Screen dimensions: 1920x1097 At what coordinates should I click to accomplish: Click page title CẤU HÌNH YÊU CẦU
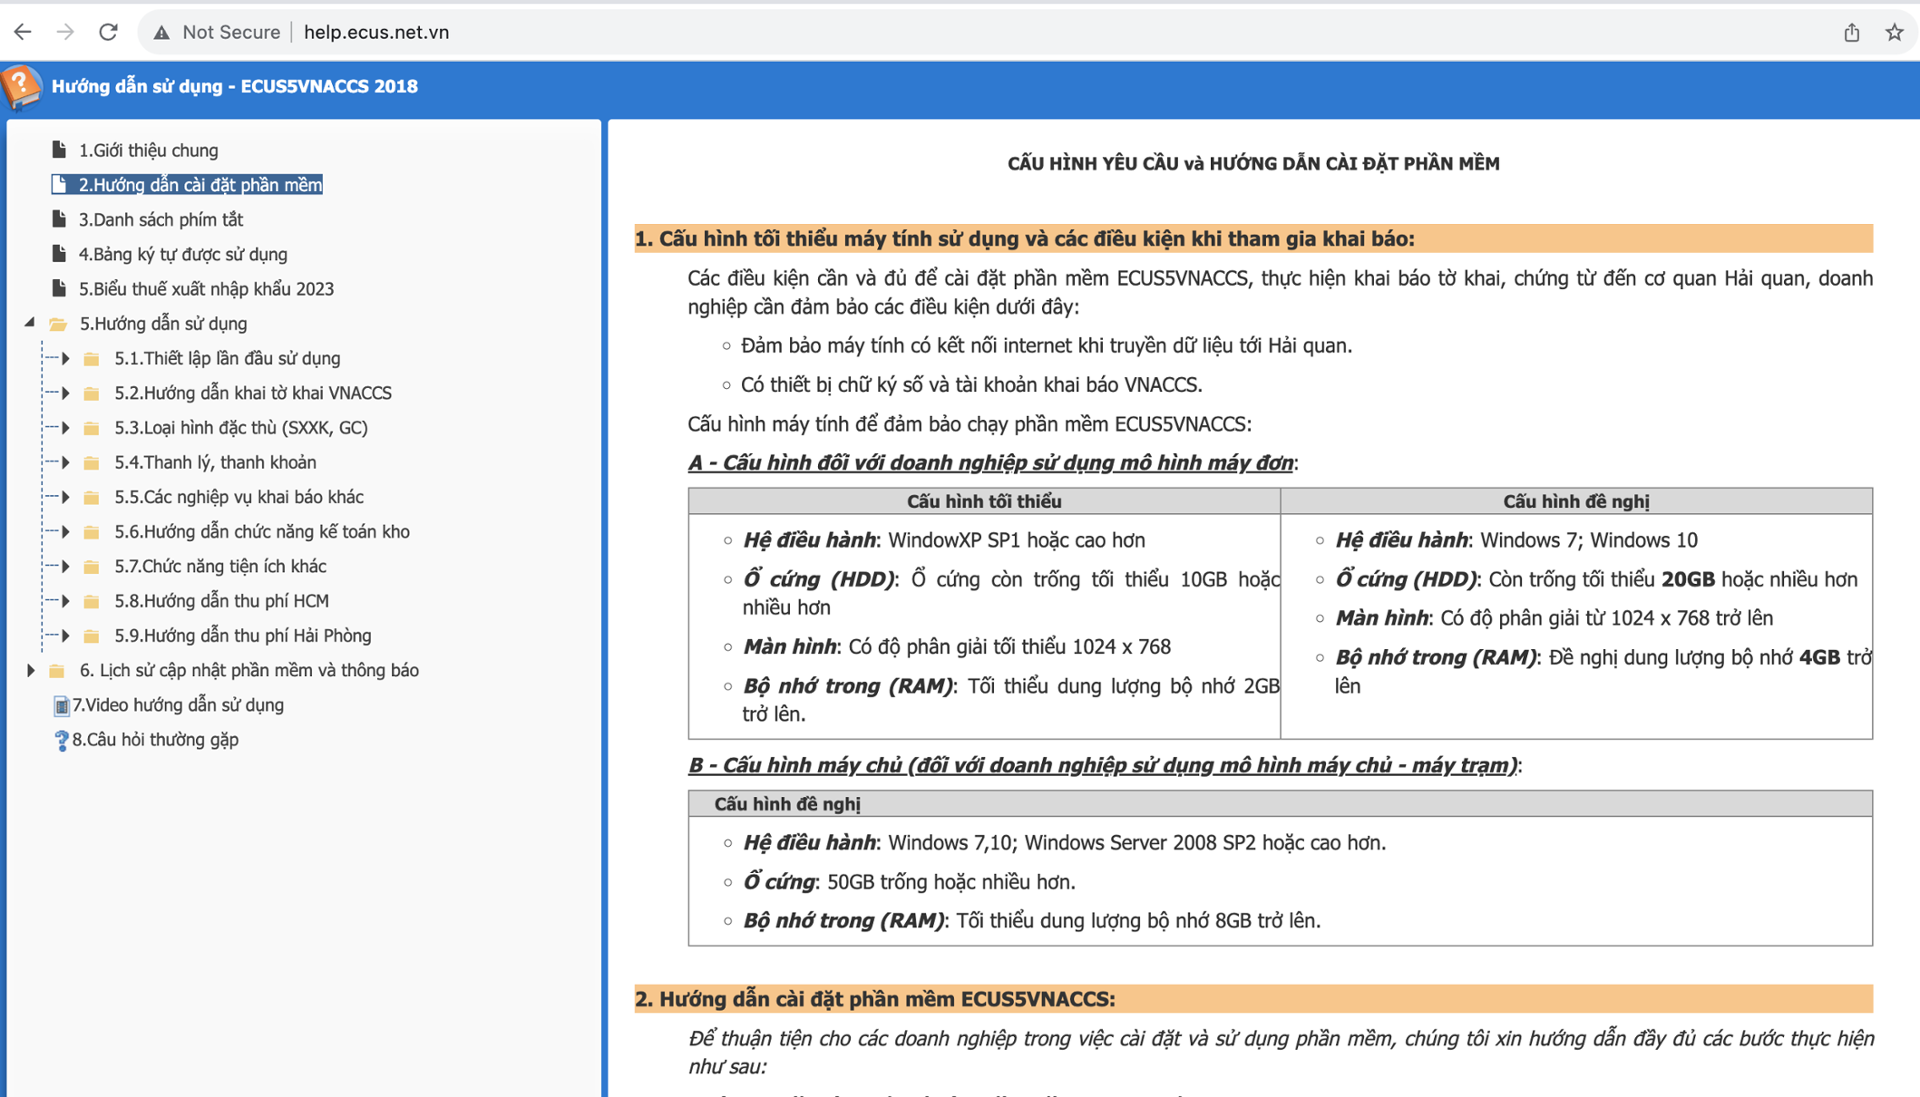click(1253, 163)
